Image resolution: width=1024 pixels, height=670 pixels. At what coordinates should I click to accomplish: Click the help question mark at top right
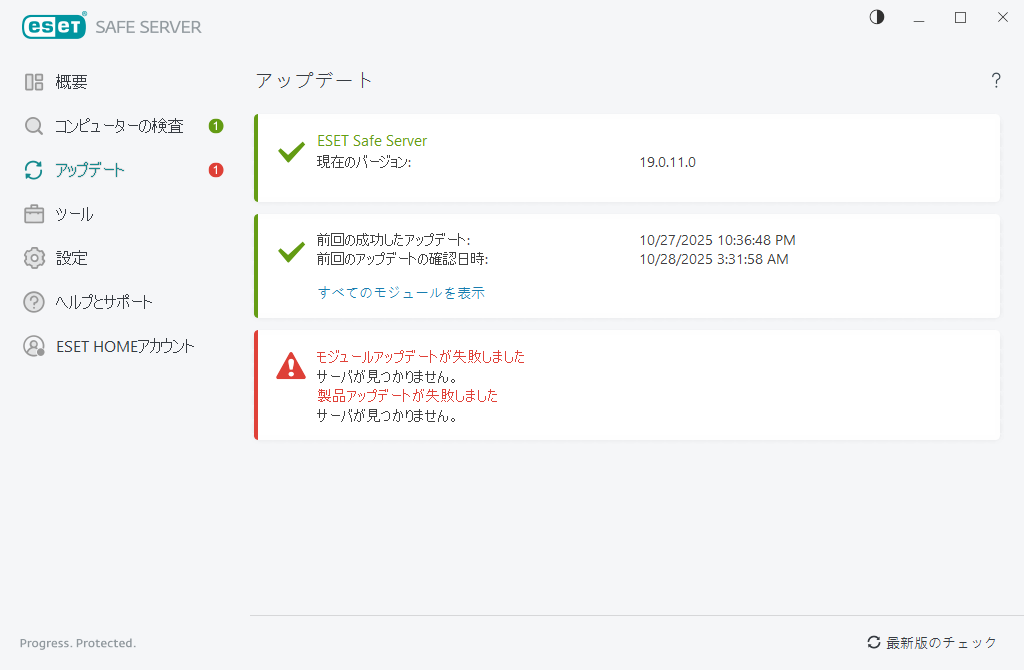tap(996, 81)
